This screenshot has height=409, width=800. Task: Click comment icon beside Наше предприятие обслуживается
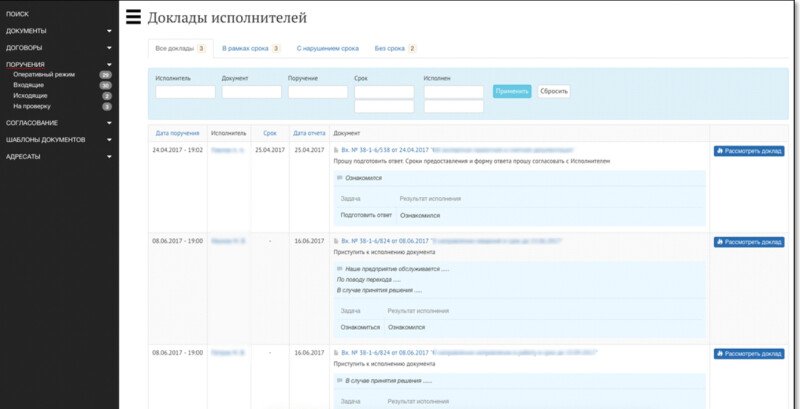pyautogui.click(x=340, y=269)
